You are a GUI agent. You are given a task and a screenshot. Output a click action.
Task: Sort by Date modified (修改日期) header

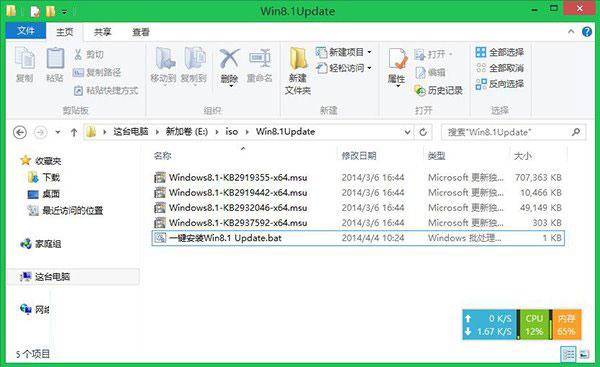point(359,155)
